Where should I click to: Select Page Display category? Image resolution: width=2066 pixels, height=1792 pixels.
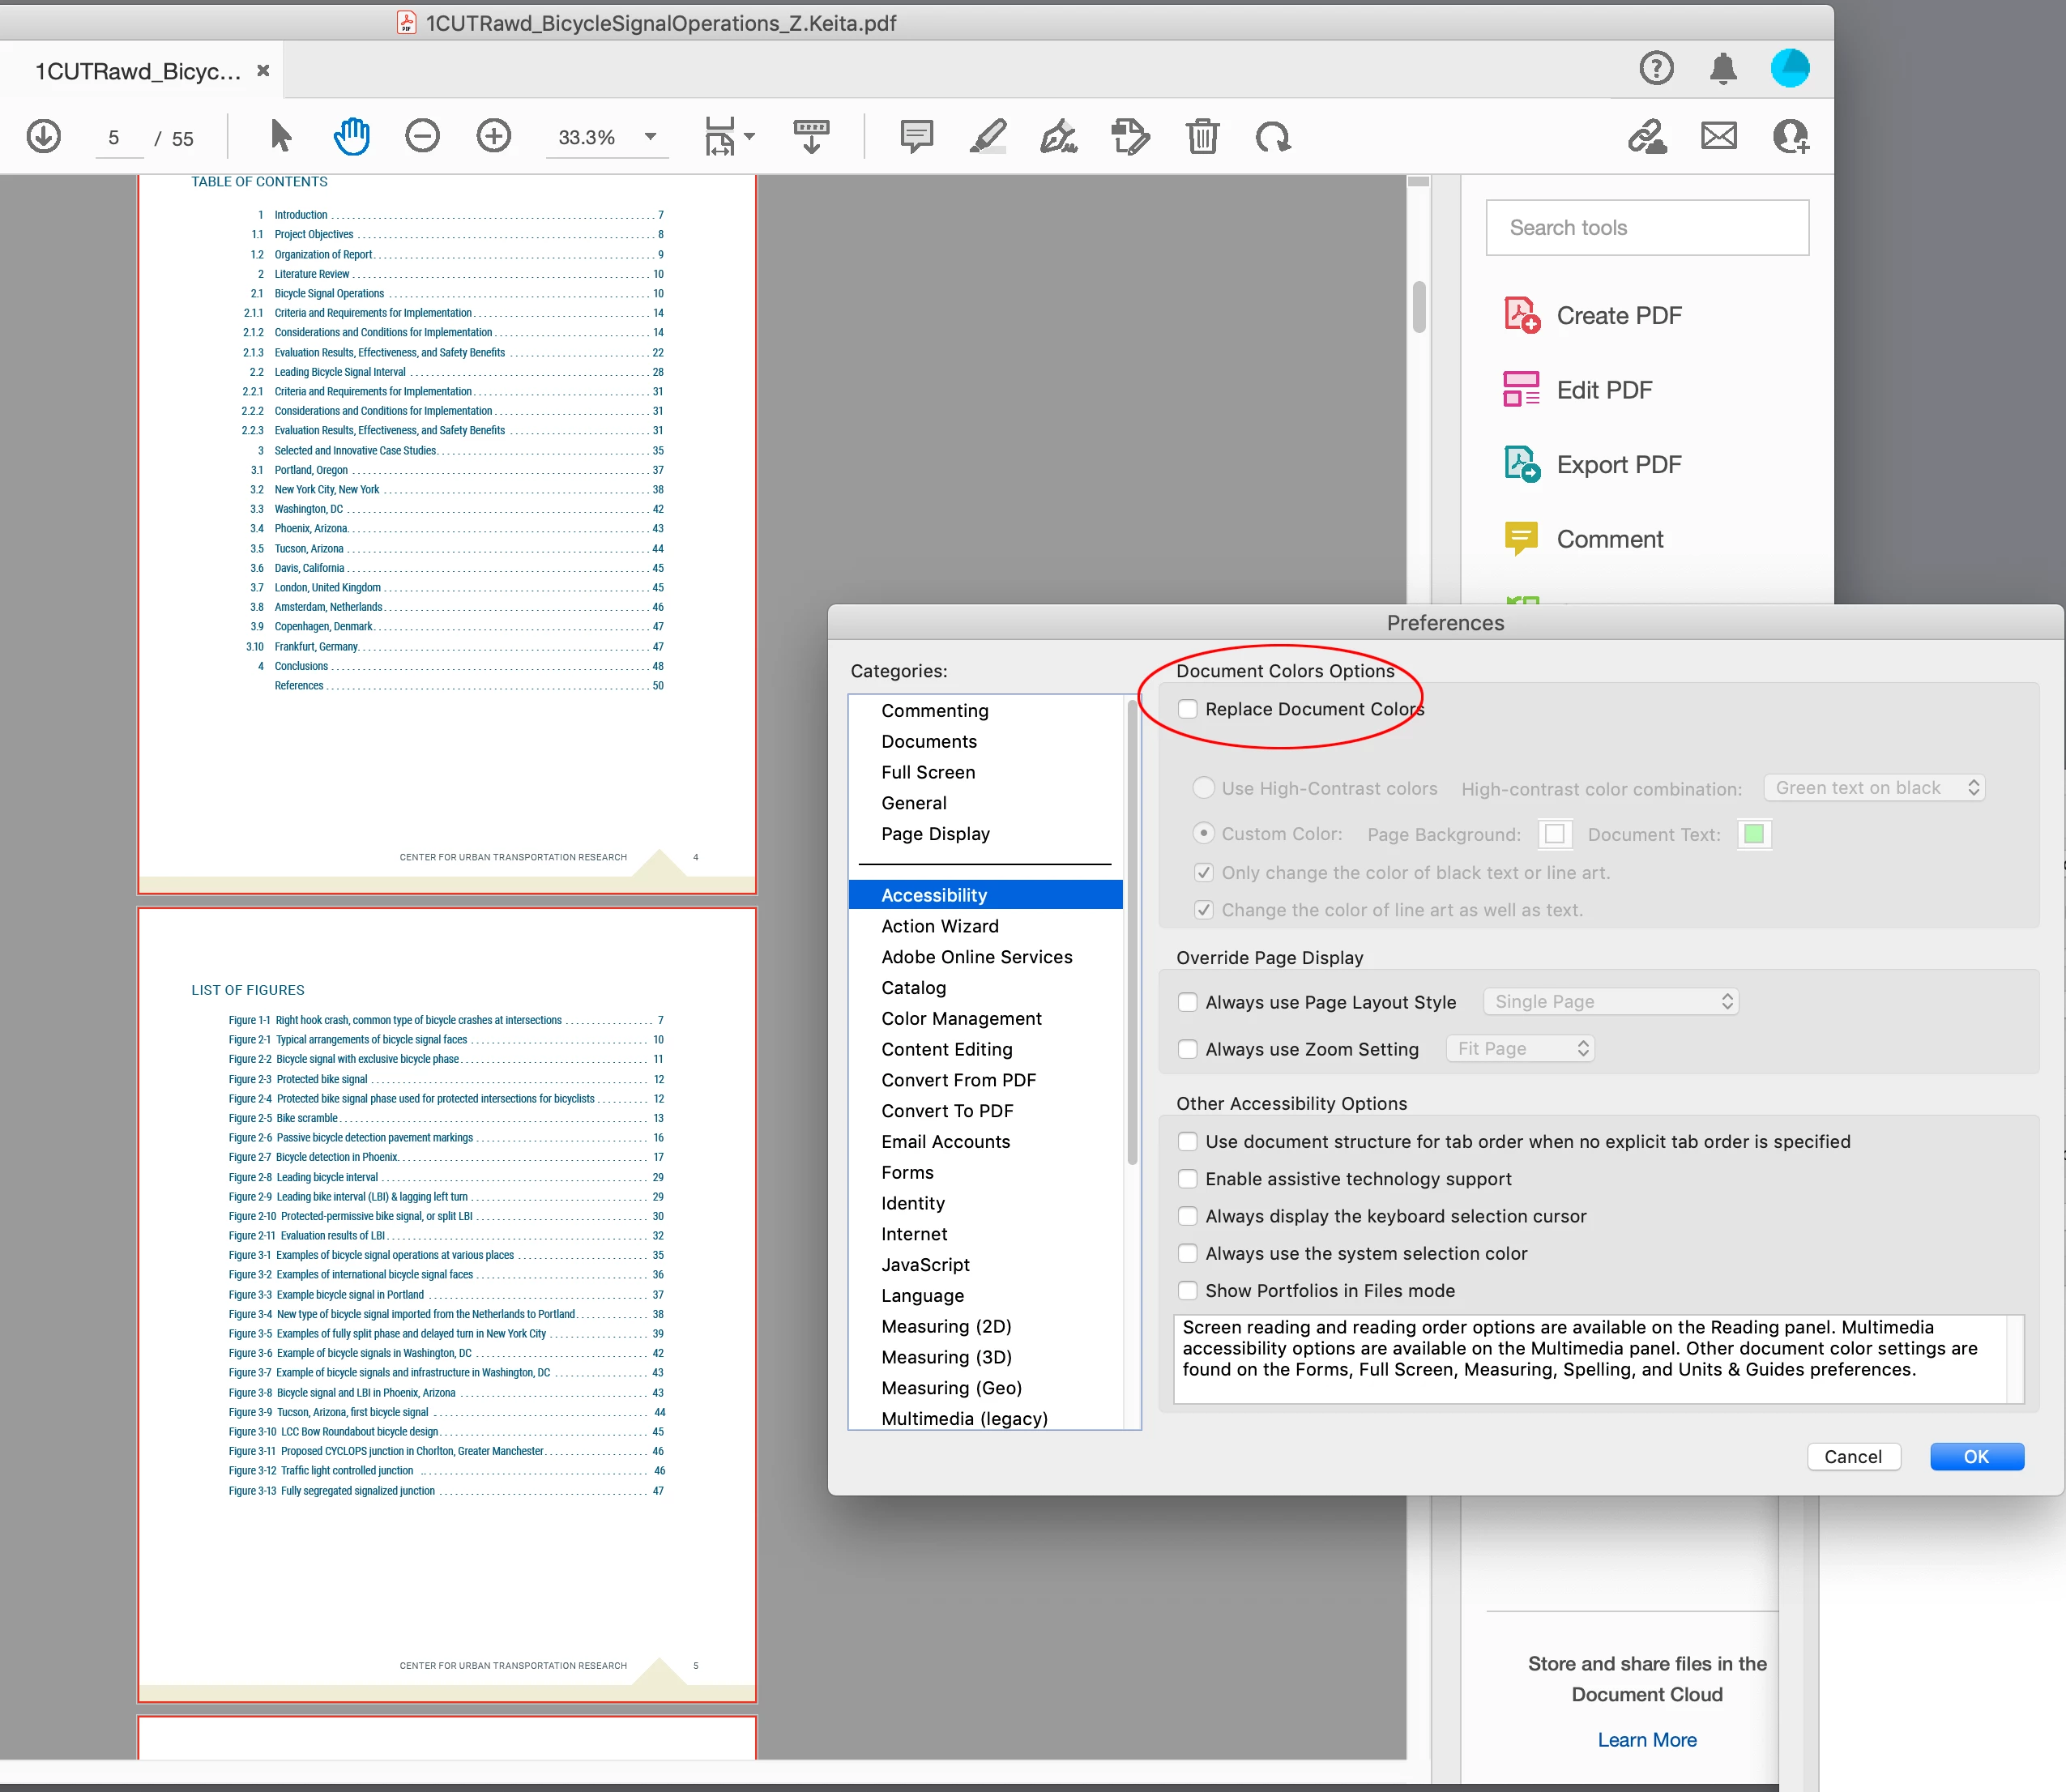pyautogui.click(x=935, y=834)
